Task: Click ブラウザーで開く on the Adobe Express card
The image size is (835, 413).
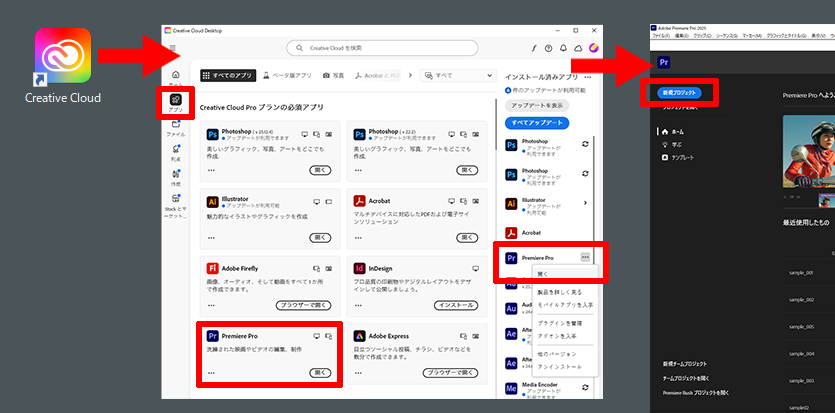Action: point(451,373)
